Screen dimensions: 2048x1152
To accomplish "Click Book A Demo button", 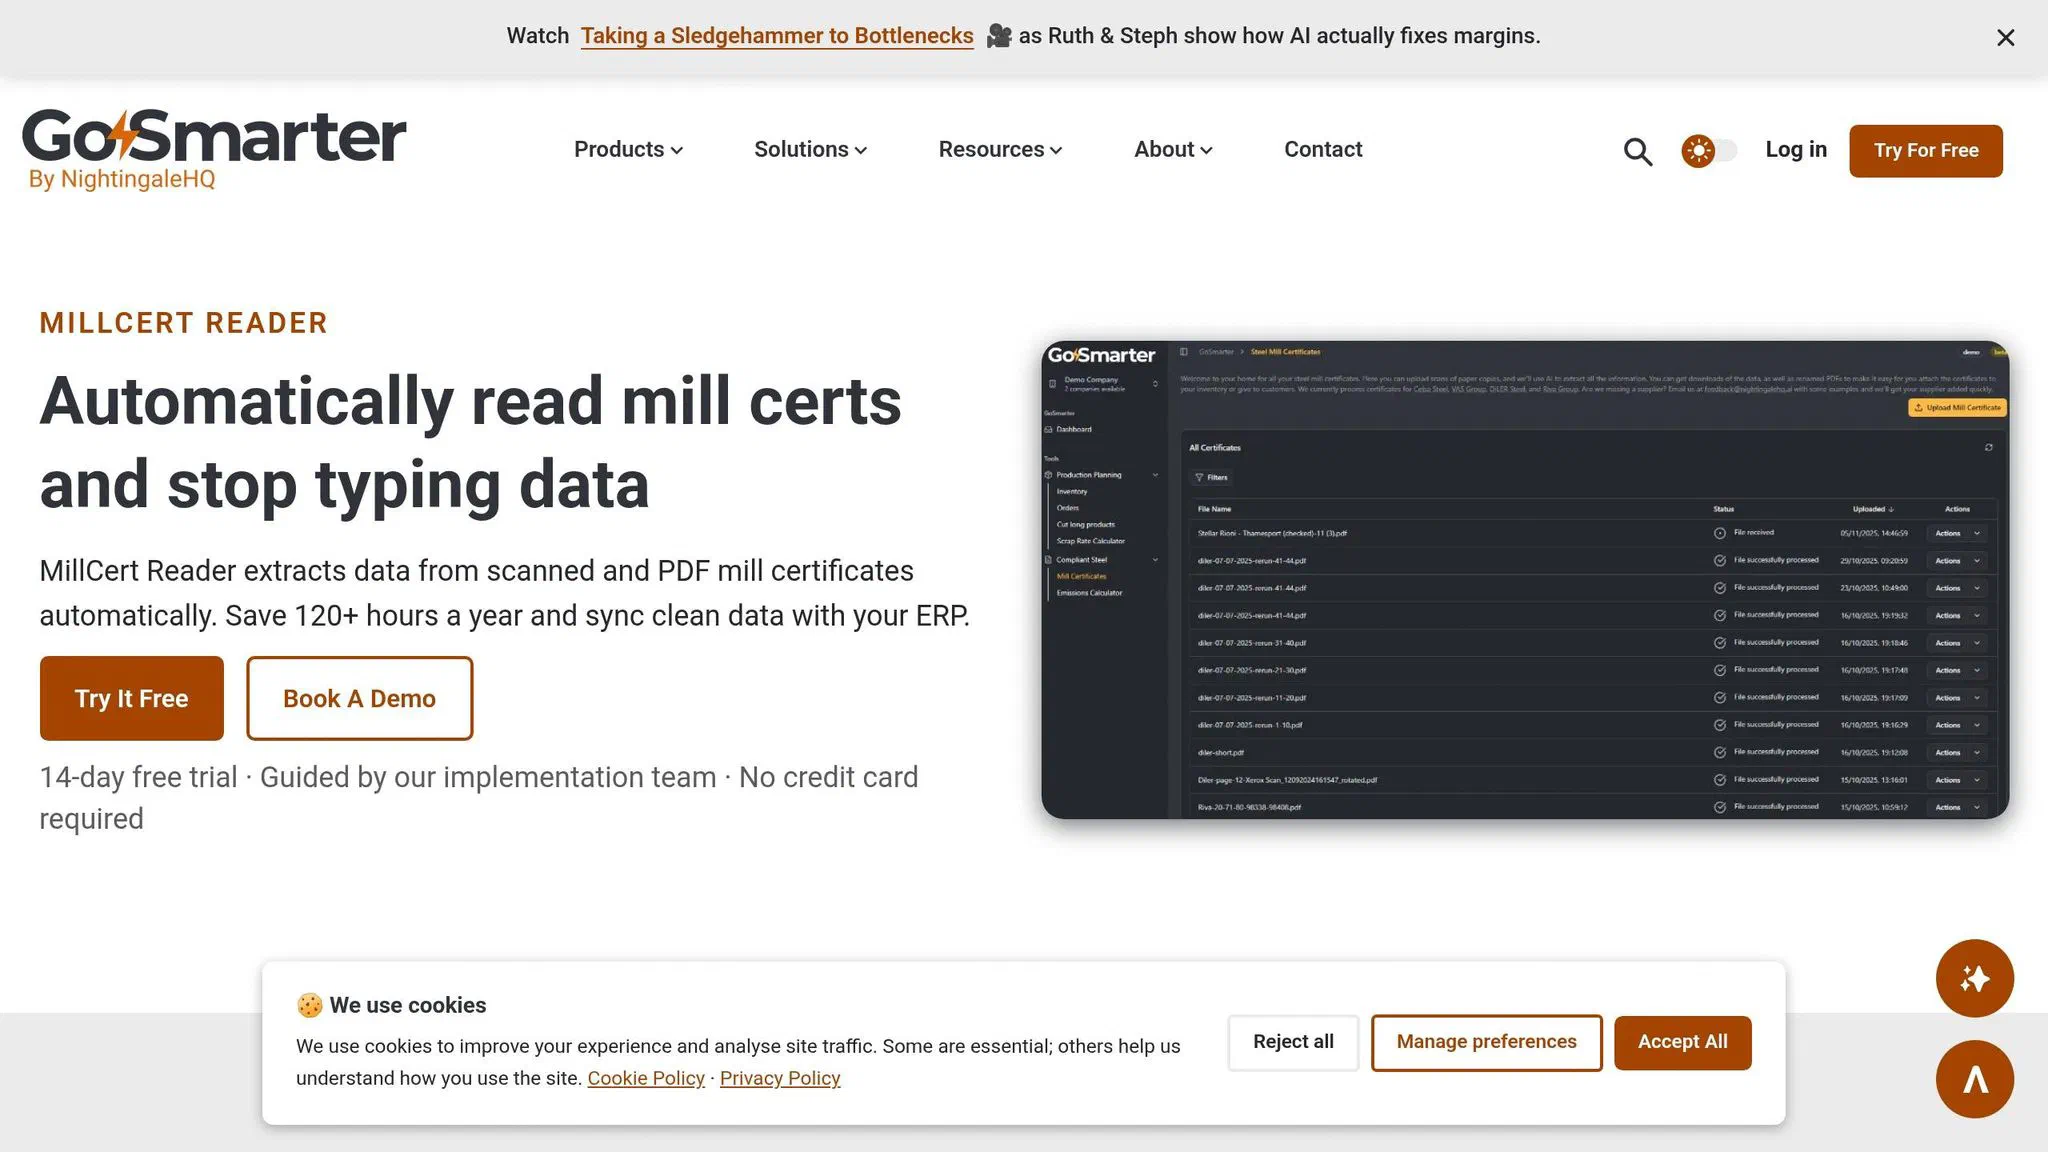I will tap(359, 698).
